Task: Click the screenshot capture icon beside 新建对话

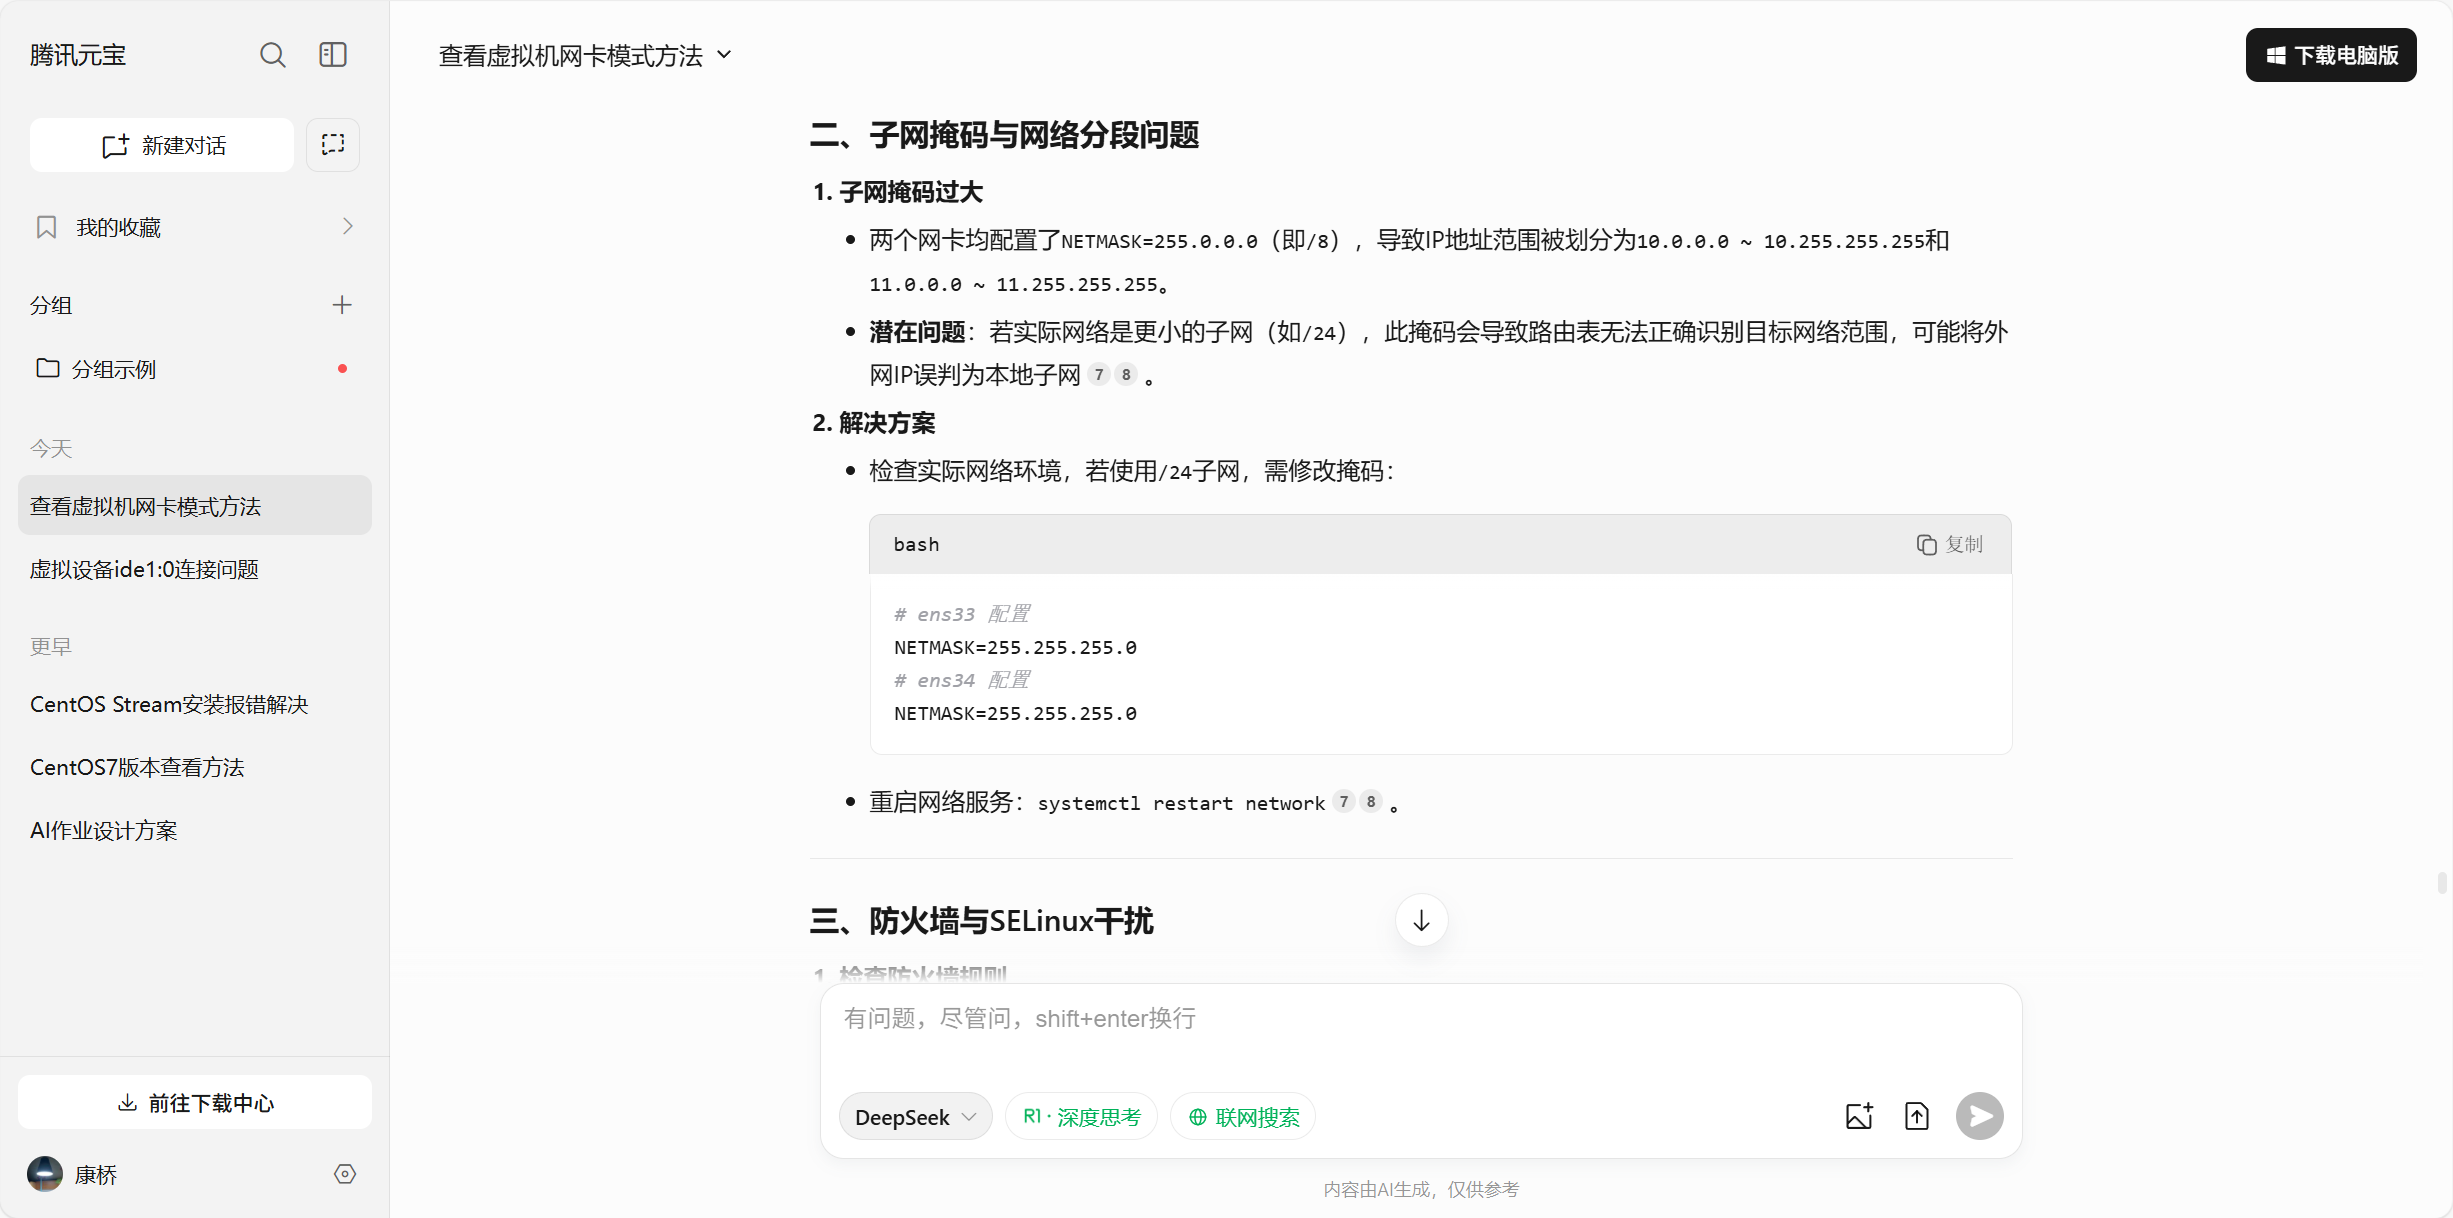Action: 333,145
